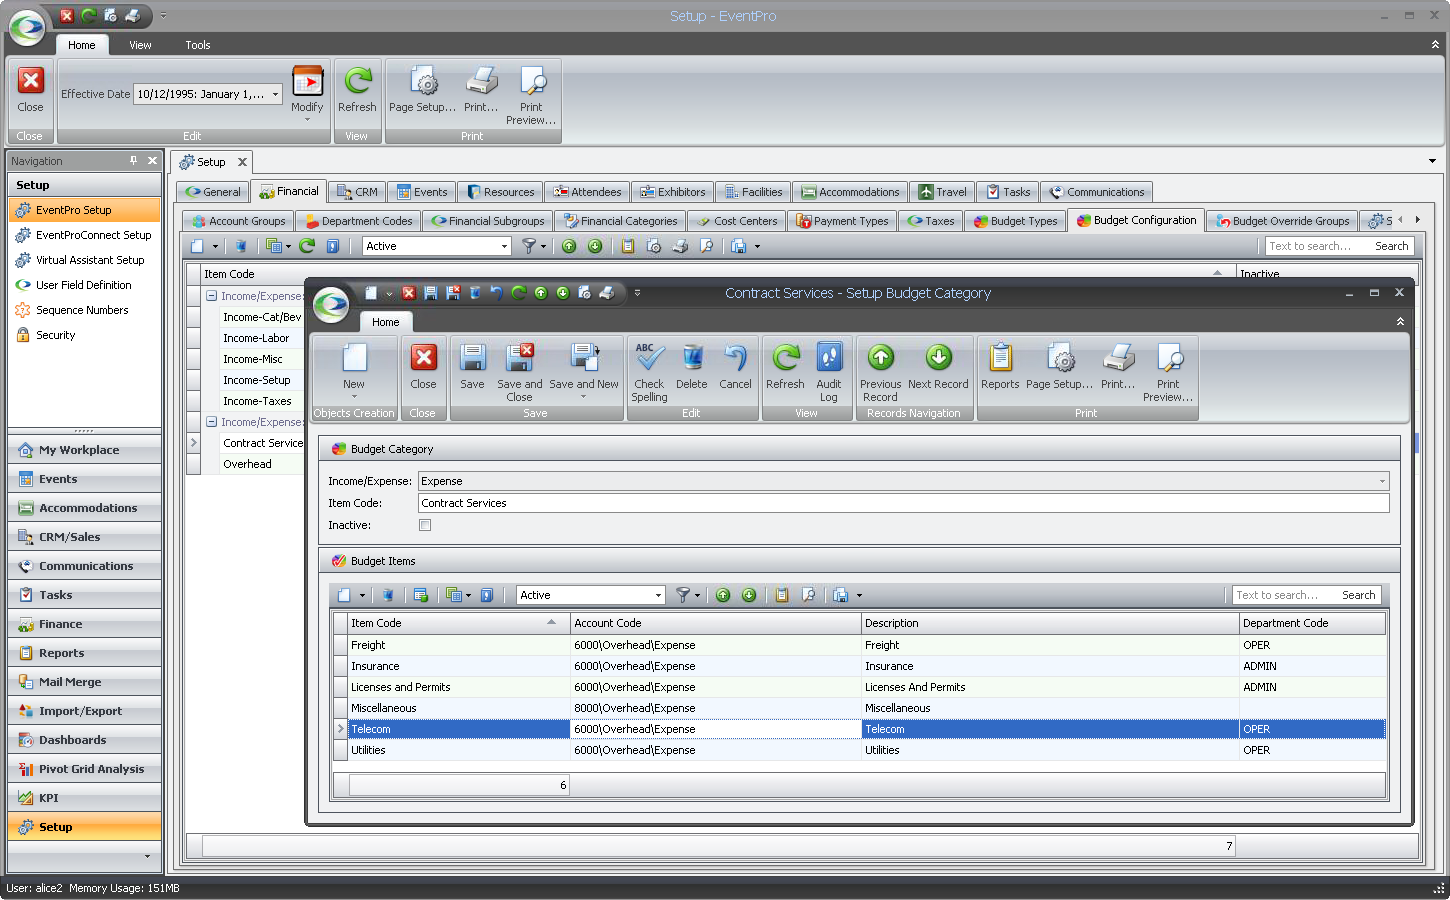
Task: Open Page Setup in the Setup ribbon
Action: click(422, 90)
